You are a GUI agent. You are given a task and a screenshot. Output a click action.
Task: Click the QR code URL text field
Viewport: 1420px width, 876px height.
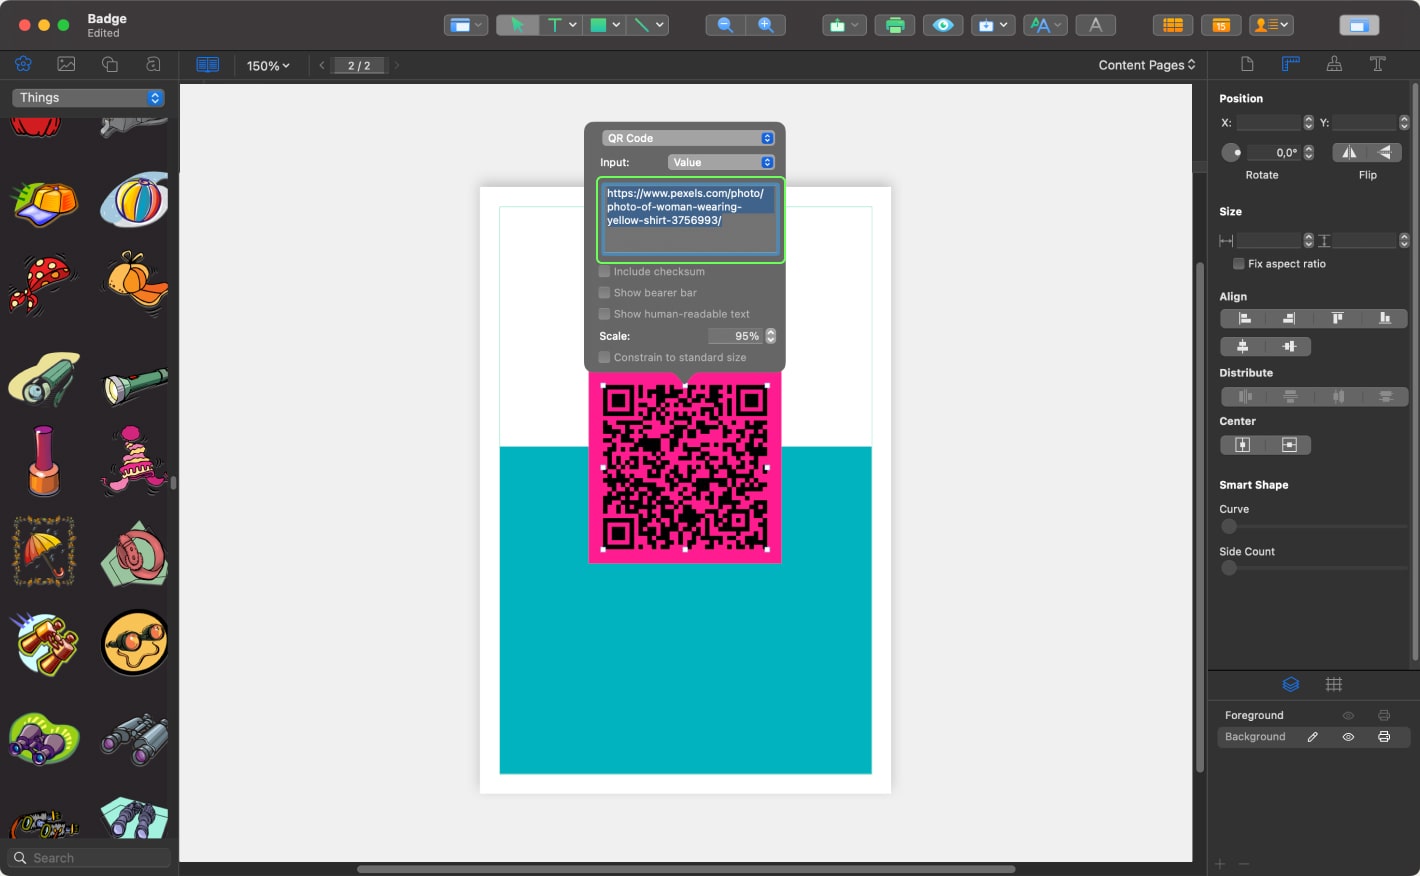click(x=690, y=220)
